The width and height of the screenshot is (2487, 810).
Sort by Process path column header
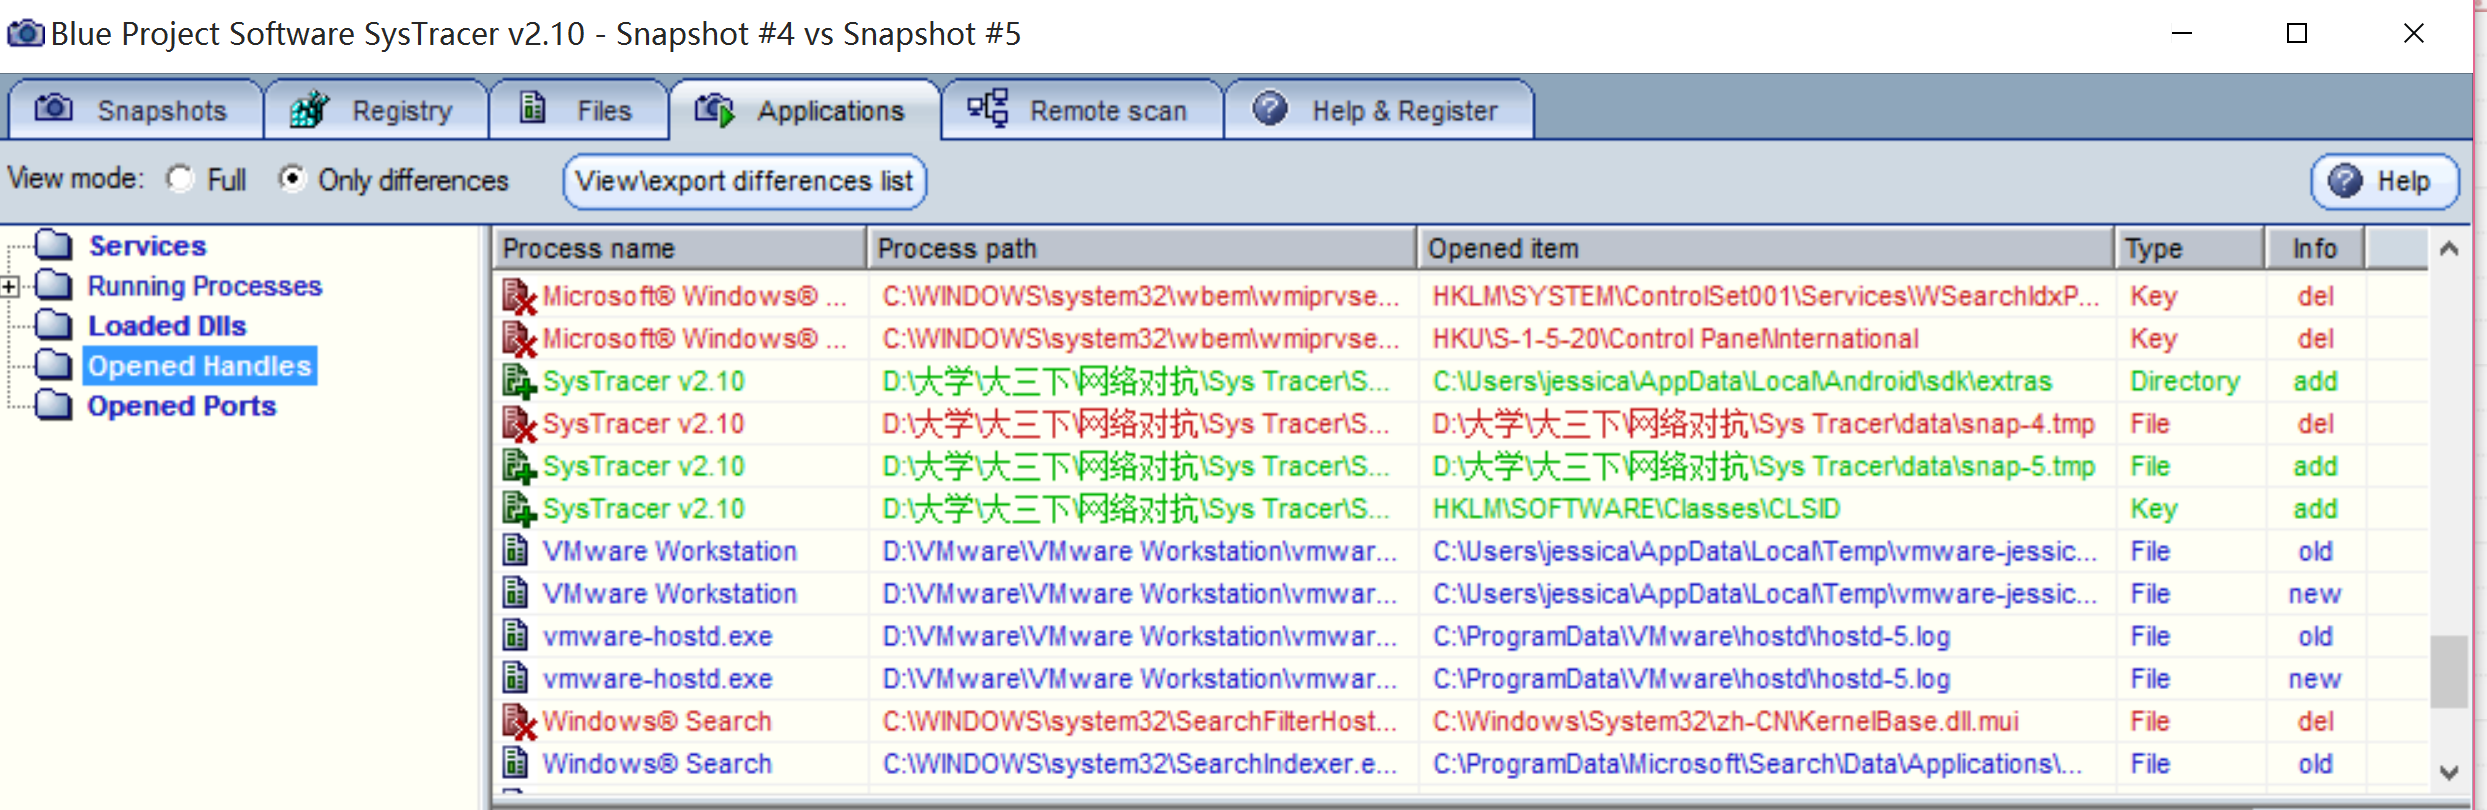point(1142,248)
